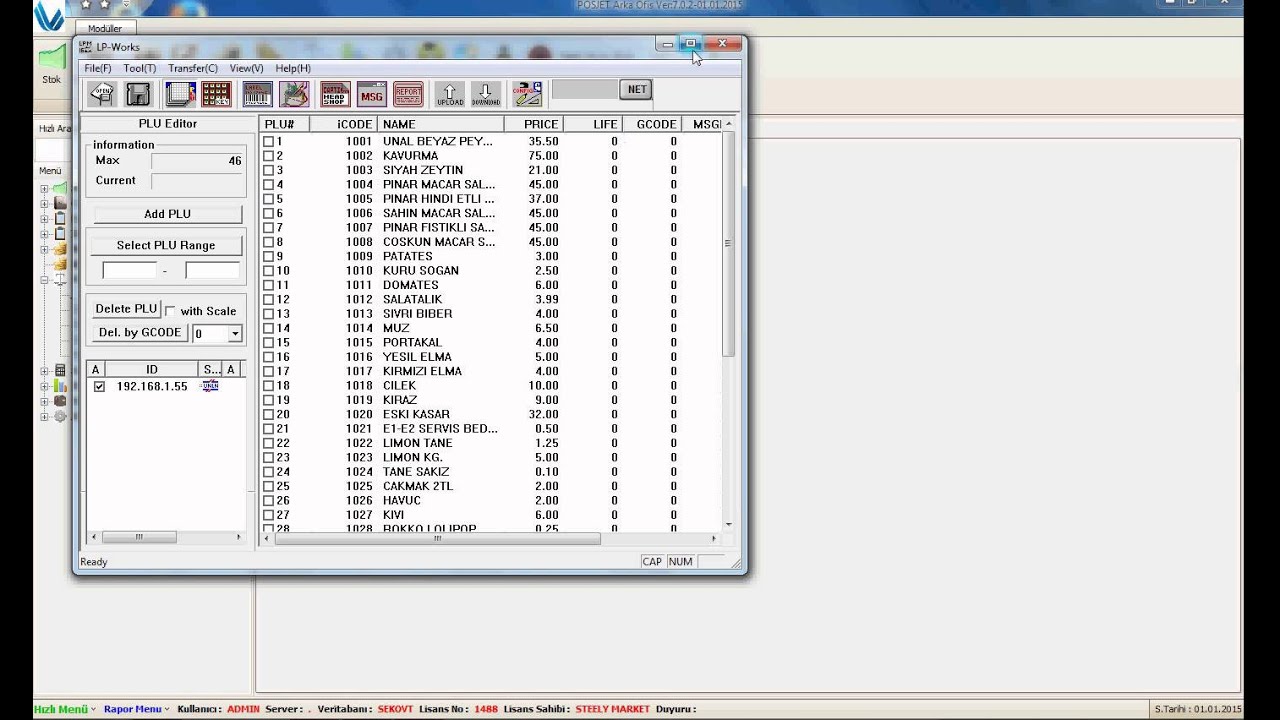Image resolution: width=1280 pixels, height=720 pixels.
Task: Click the Select PLU Range button
Action: pyautogui.click(x=166, y=245)
